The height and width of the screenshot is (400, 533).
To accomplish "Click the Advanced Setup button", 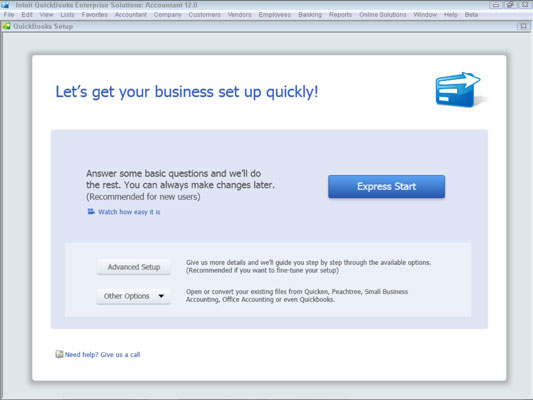I will pyautogui.click(x=134, y=267).
